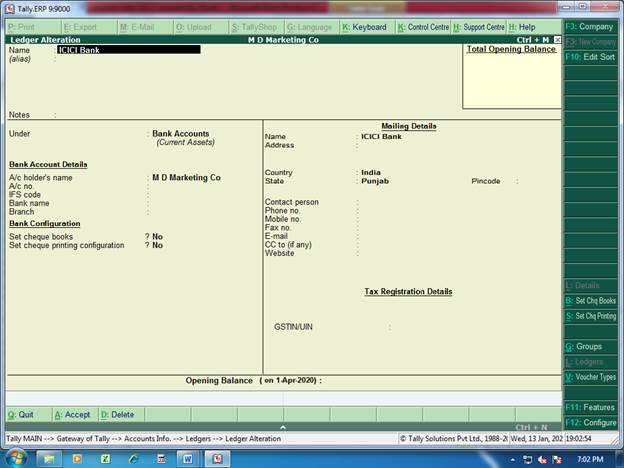624x468 pixels.
Task: Click the volume icon in system tray
Action: 542,460
